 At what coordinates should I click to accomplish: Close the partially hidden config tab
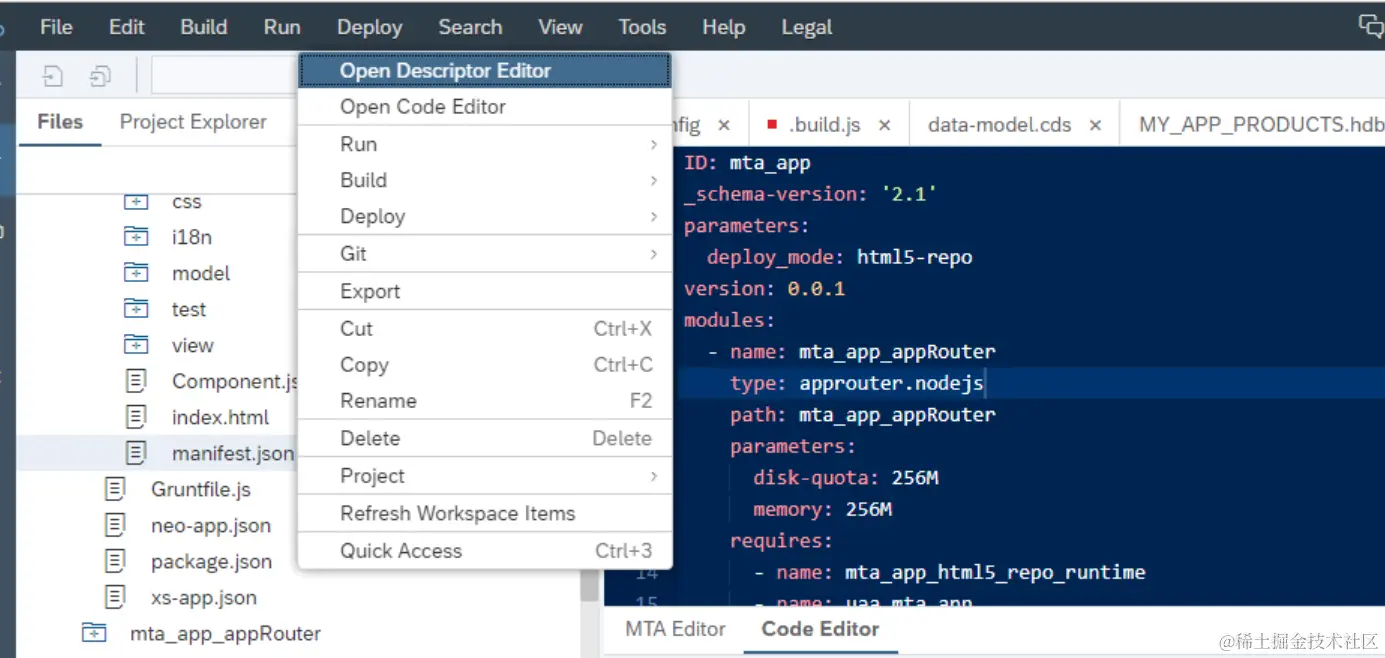click(x=724, y=126)
